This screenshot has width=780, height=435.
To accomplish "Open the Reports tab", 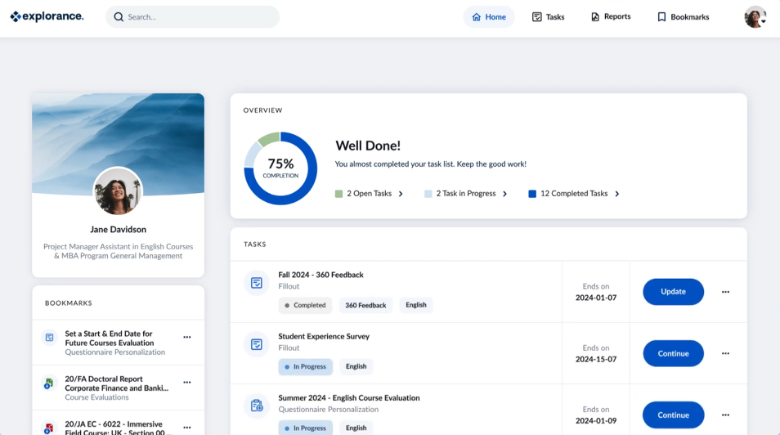I will 611,17.
